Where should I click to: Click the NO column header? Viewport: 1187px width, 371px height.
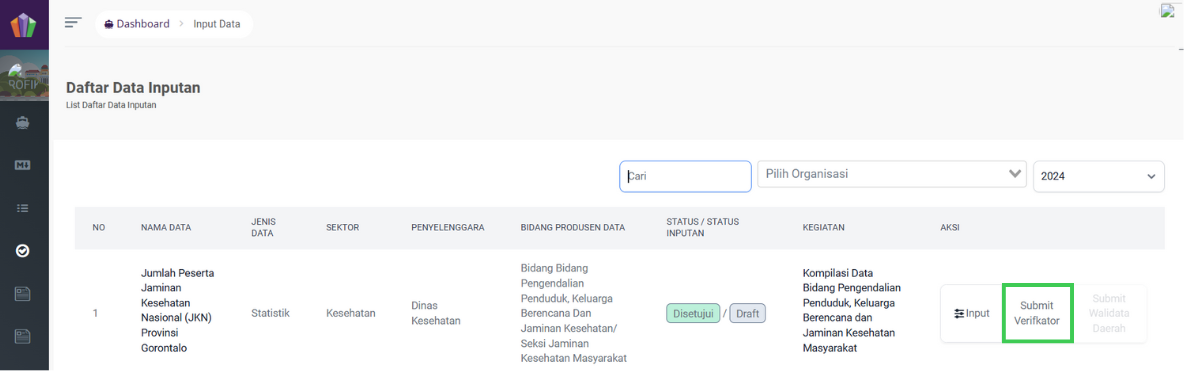98,227
